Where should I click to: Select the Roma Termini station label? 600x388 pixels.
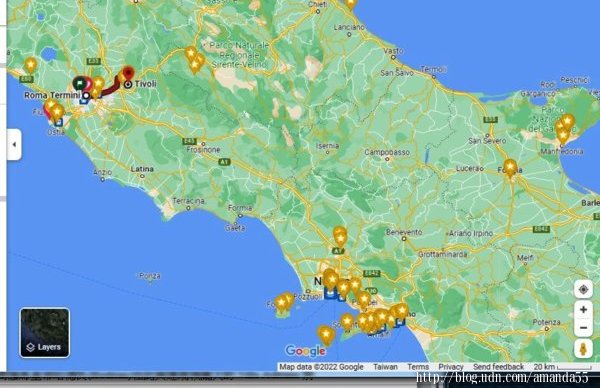(52, 95)
